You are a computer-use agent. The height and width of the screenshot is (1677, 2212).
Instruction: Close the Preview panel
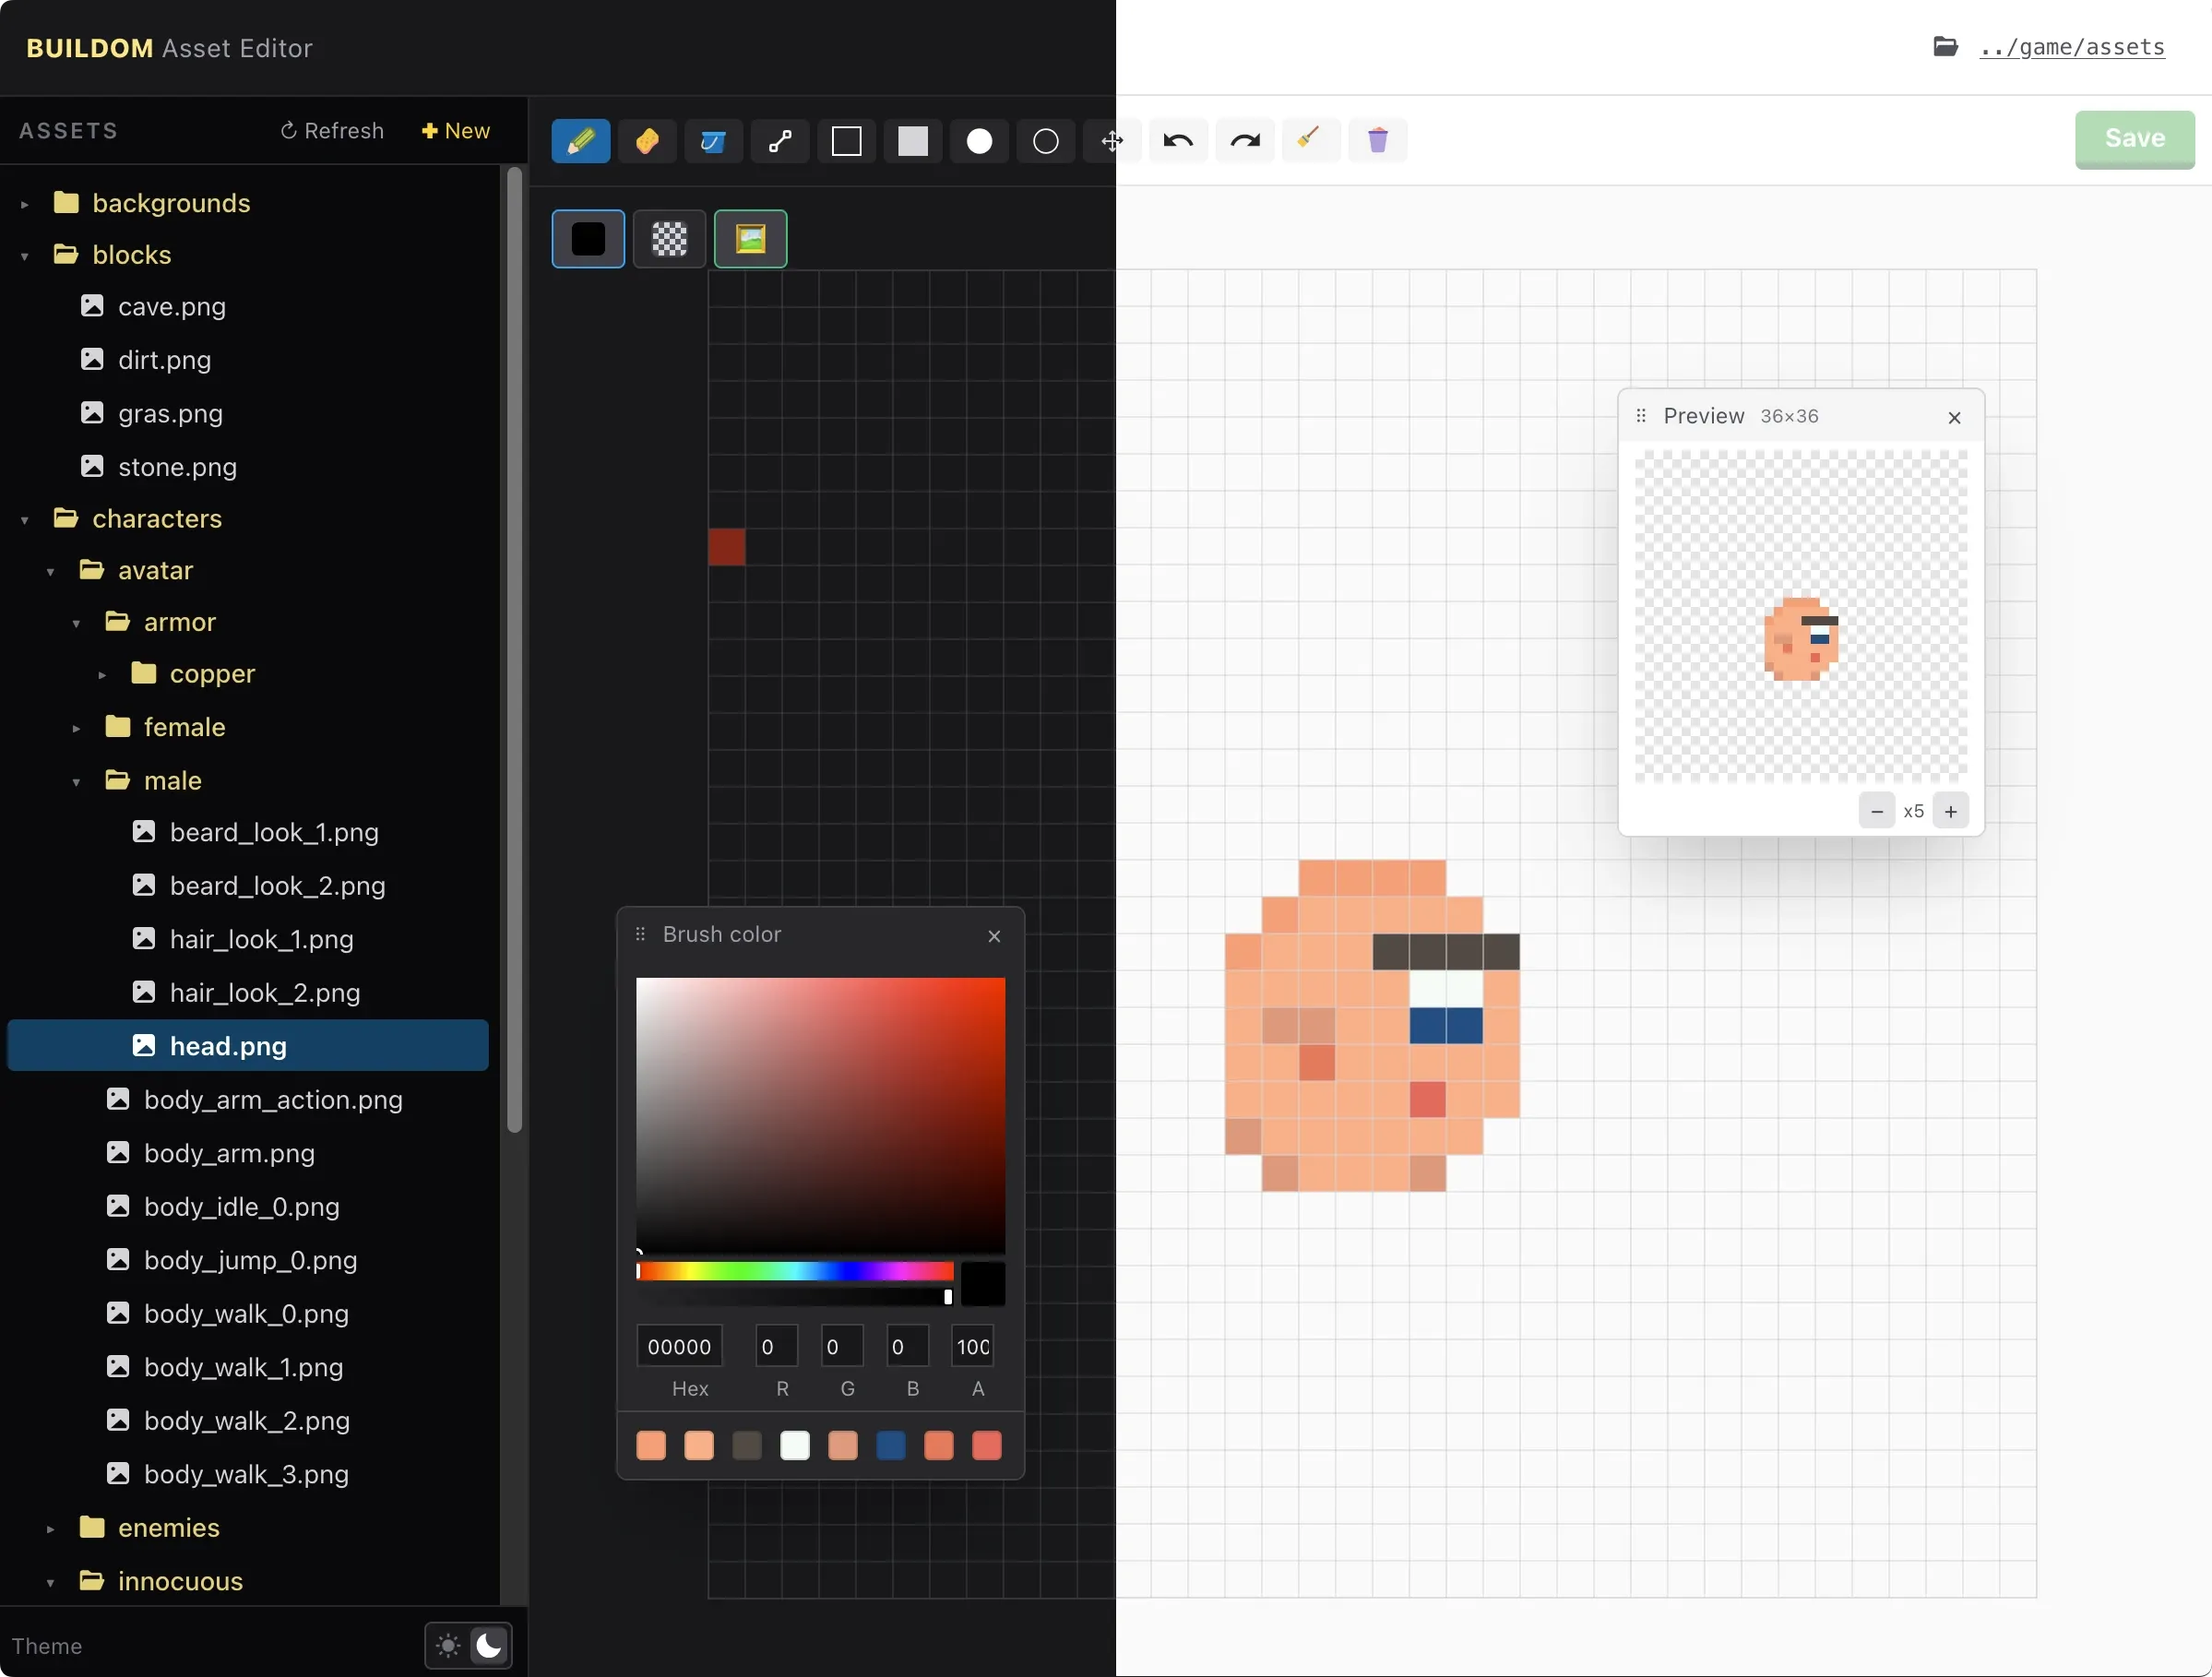[x=1954, y=418]
